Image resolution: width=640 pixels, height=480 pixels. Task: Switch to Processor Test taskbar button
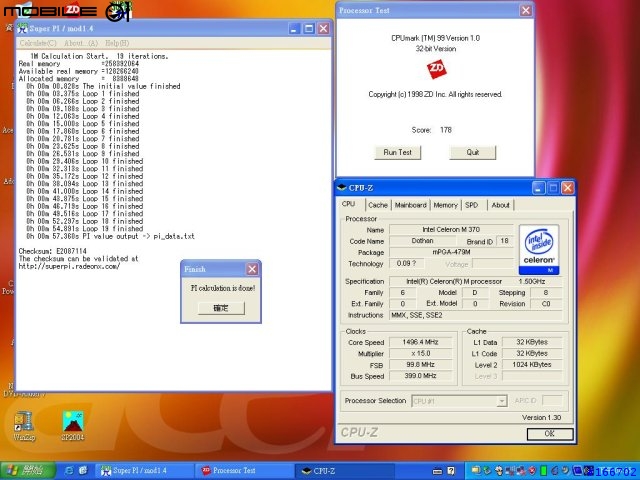244,471
